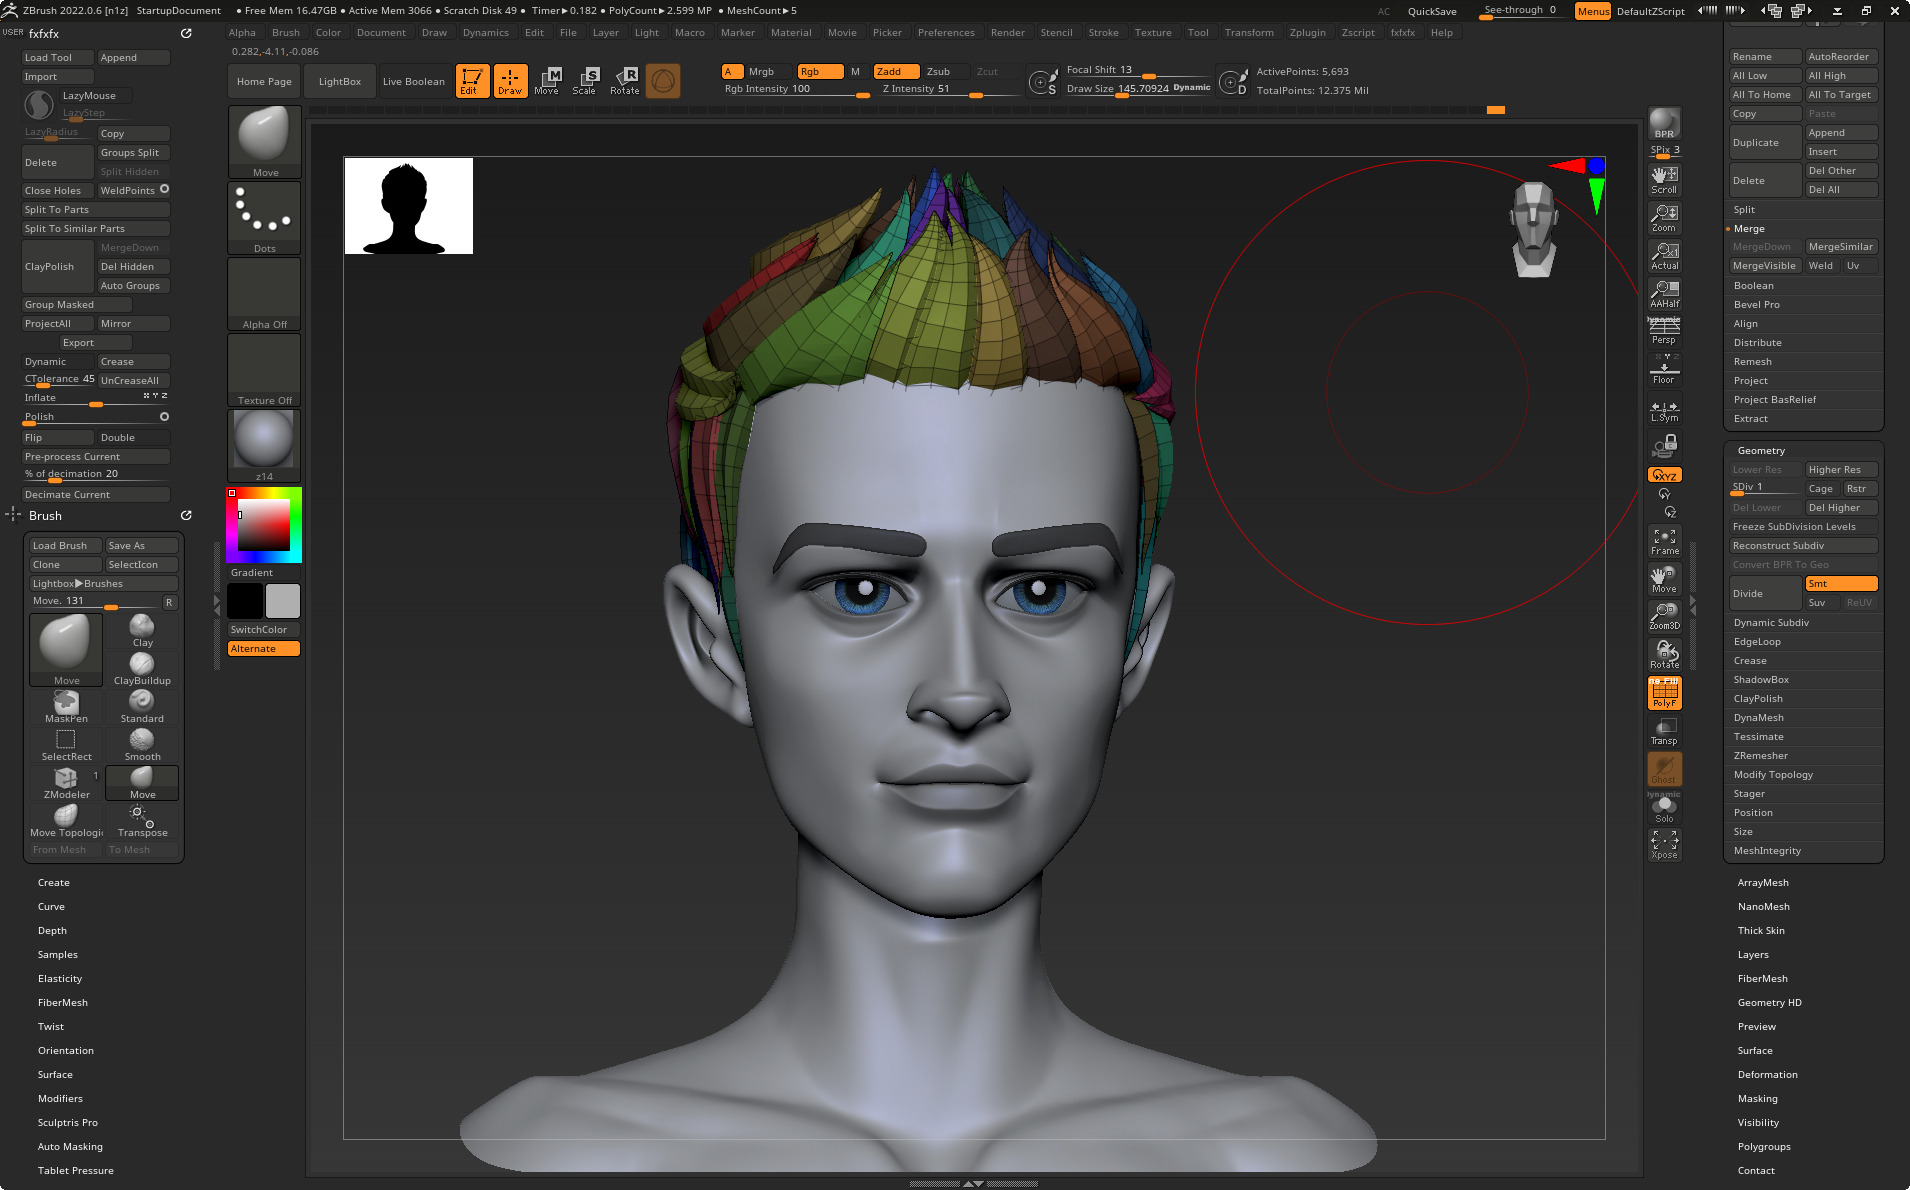Open the Zplugin menu
The width and height of the screenshot is (1910, 1190).
tap(1307, 33)
